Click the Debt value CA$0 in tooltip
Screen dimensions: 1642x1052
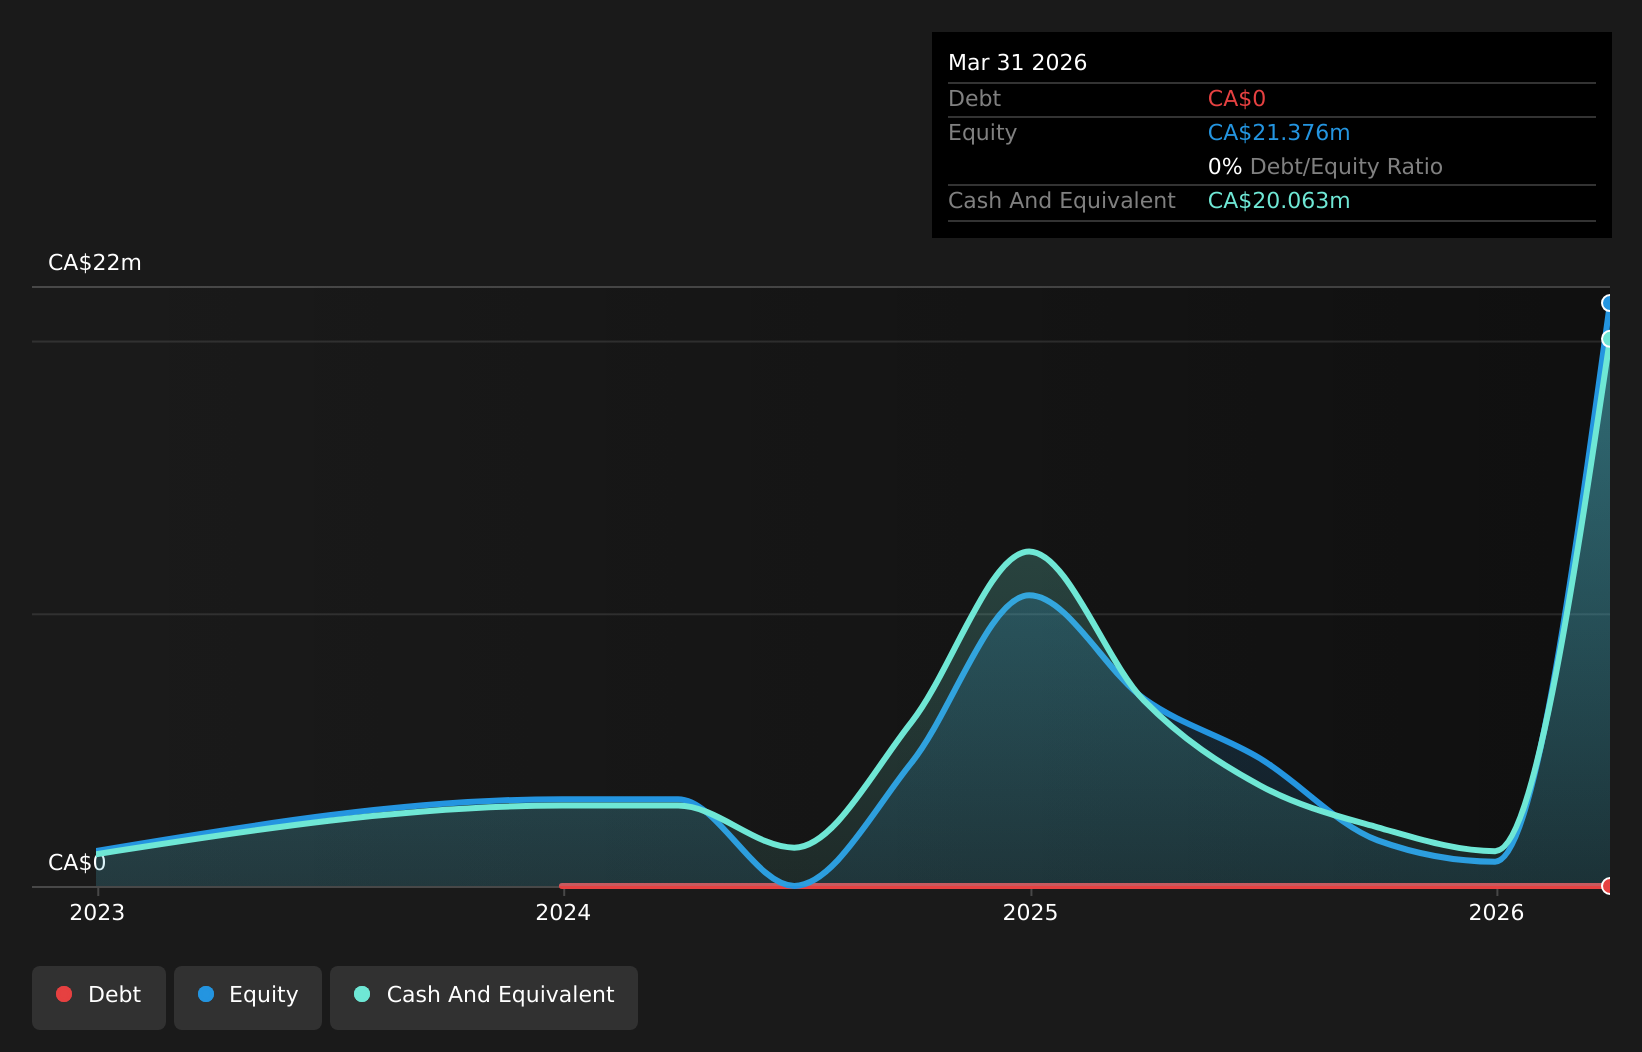coord(1237,99)
